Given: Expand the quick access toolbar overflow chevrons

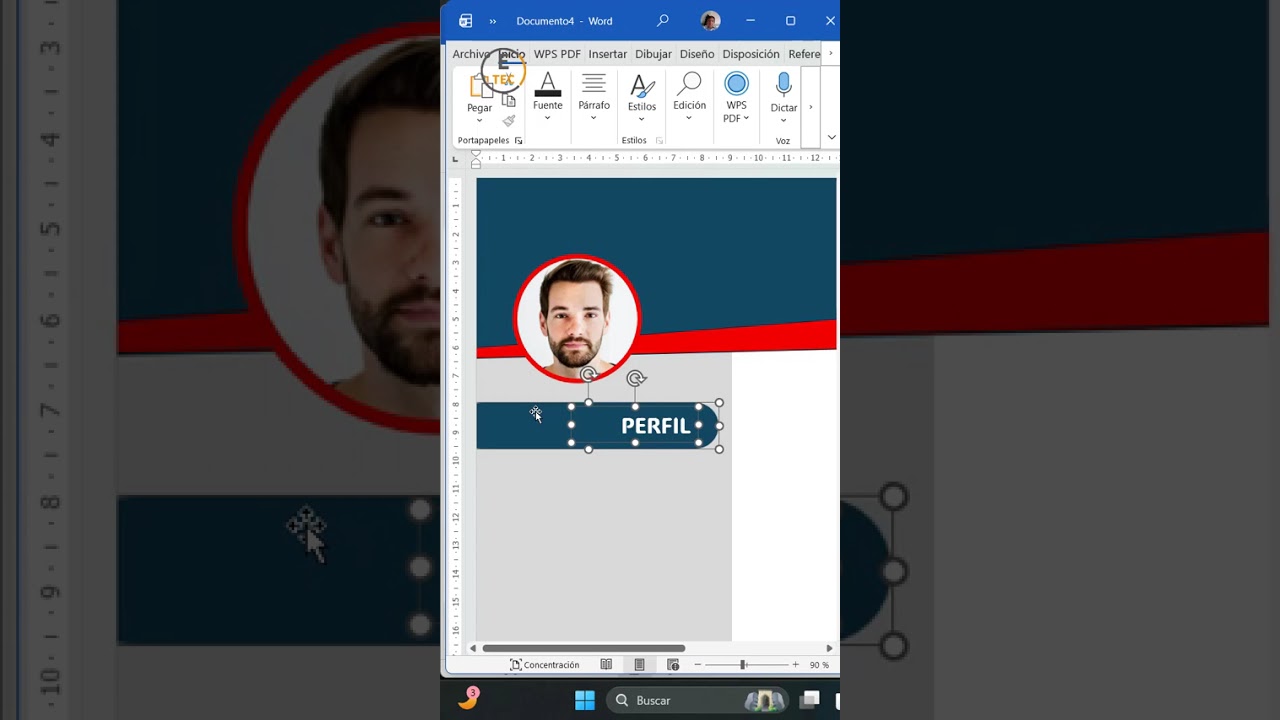Looking at the screenshot, I should point(492,21).
